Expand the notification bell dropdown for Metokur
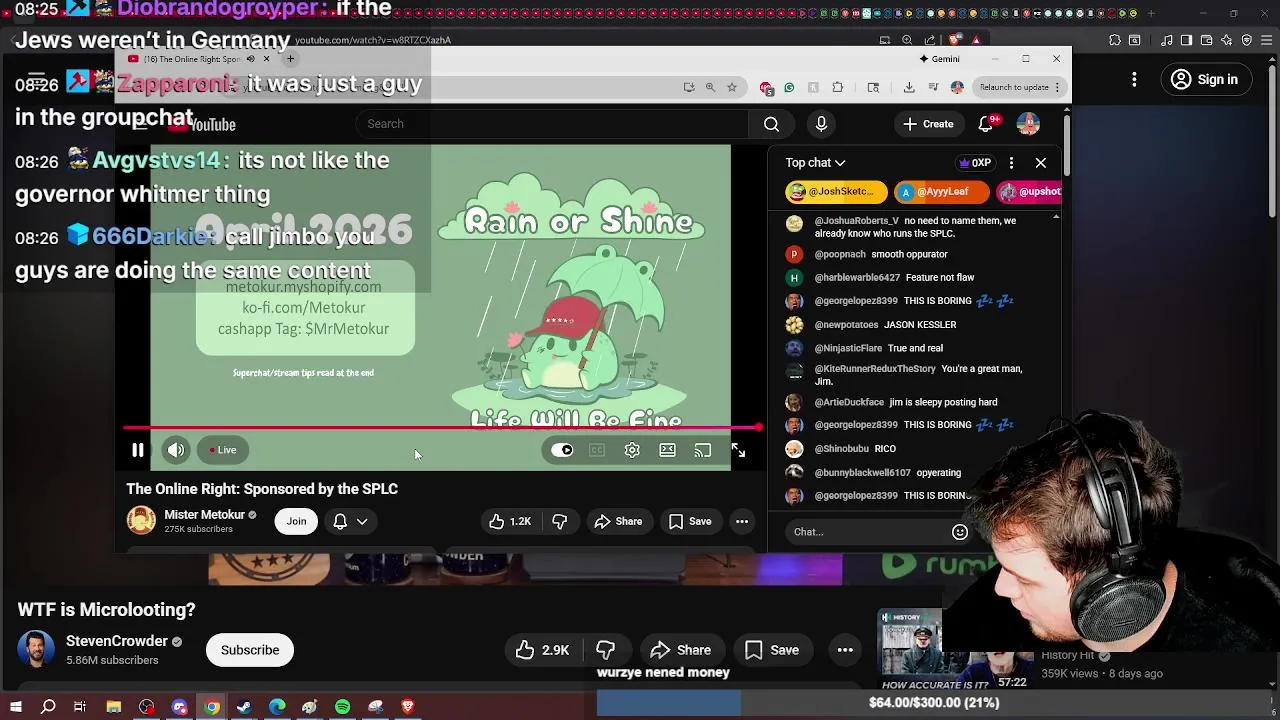 350,521
